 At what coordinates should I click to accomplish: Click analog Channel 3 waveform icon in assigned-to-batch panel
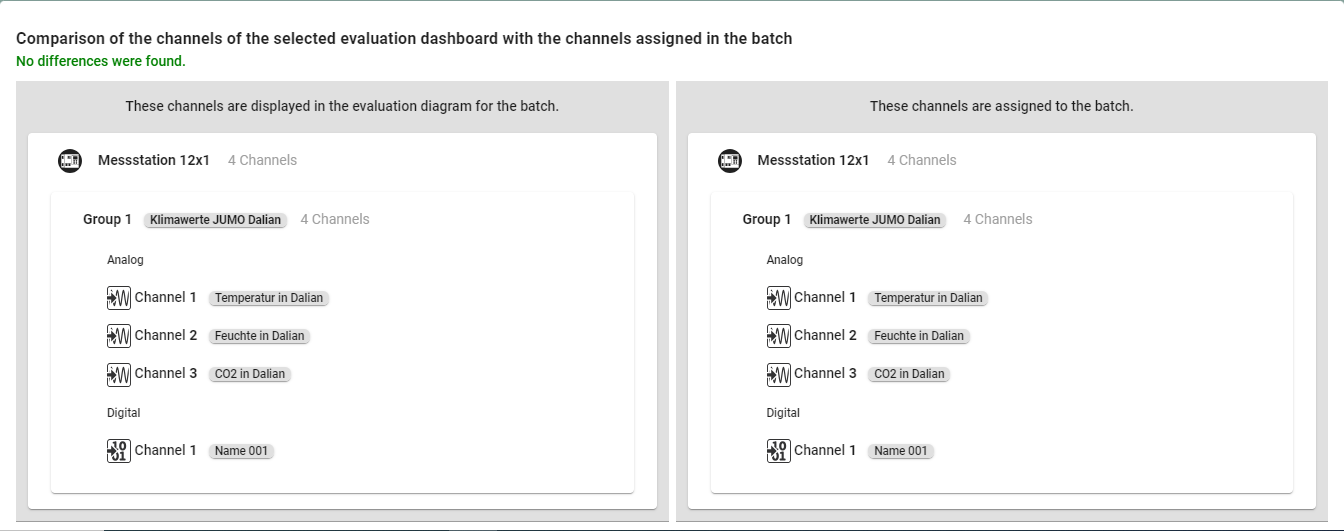pos(778,374)
